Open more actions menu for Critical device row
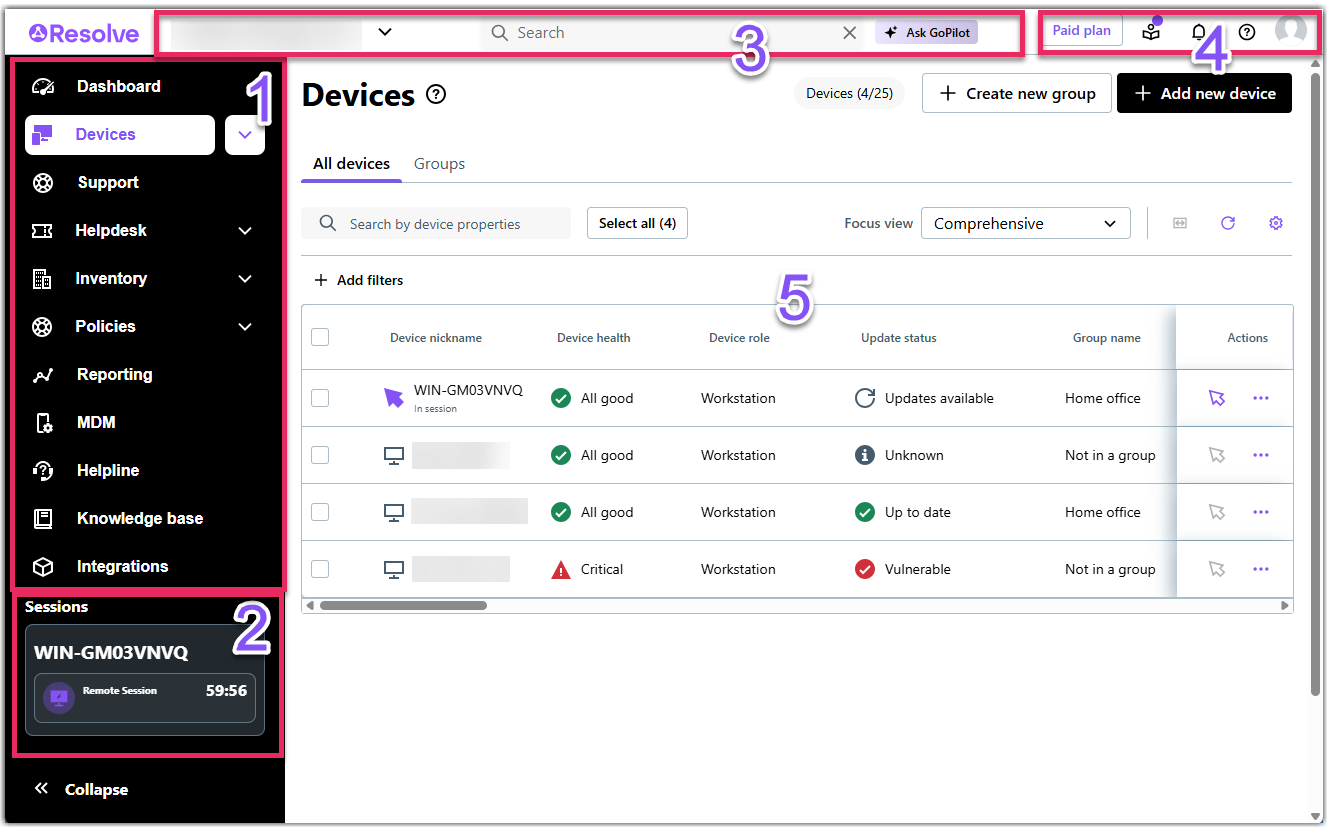 1261,569
